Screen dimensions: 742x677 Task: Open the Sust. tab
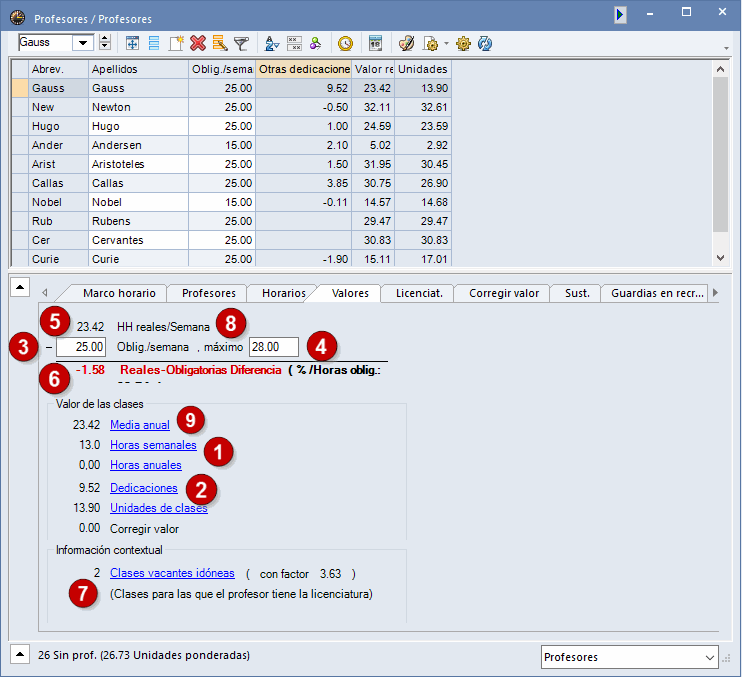tap(577, 293)
